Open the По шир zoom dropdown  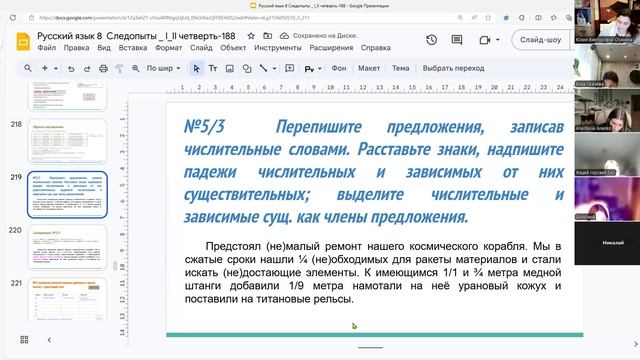[163, 68]
